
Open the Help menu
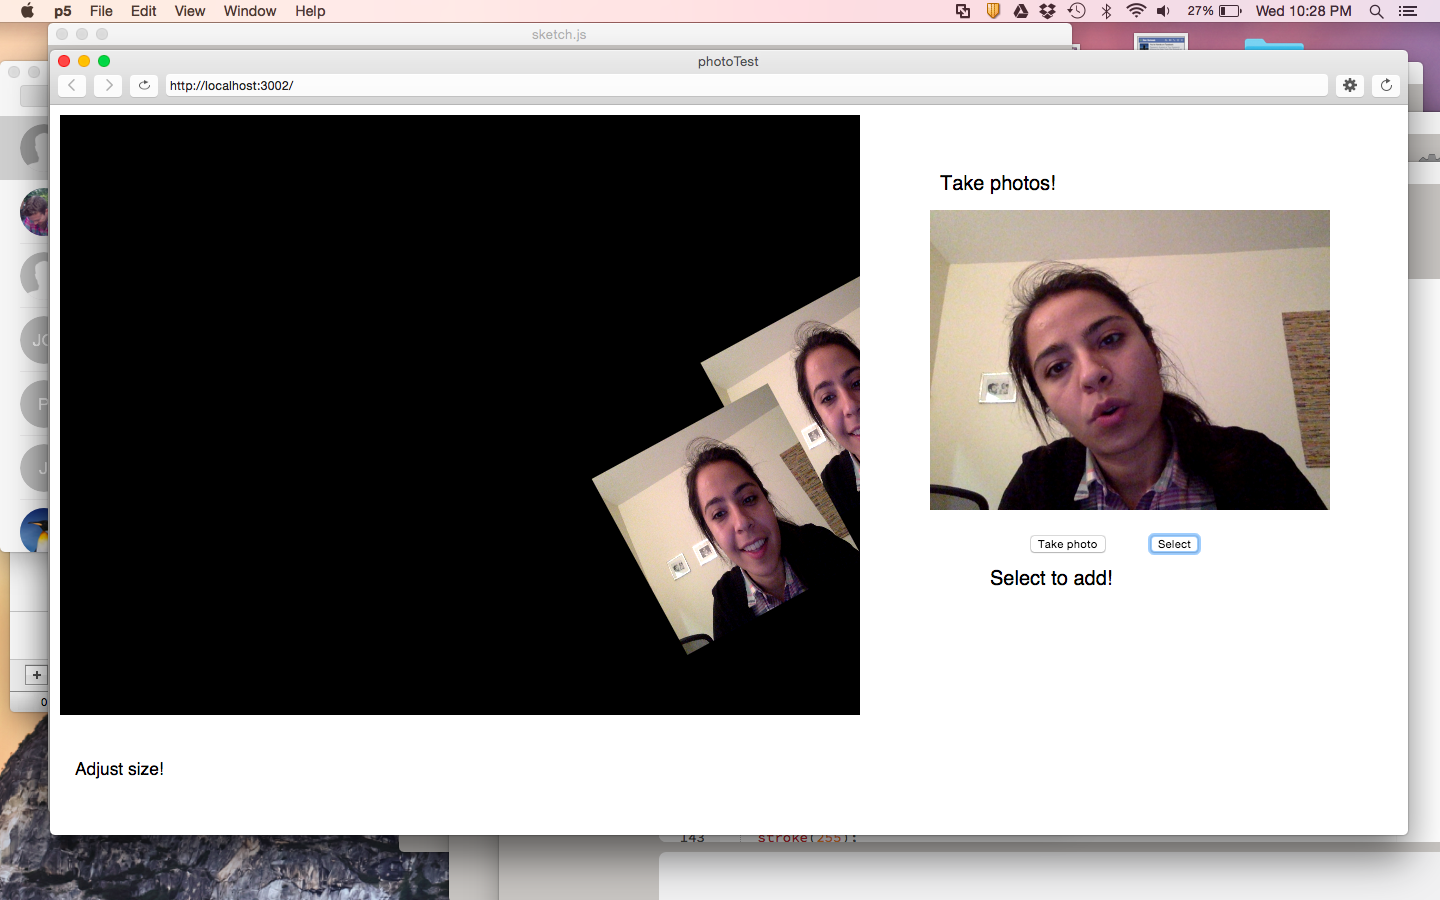(x=310, y=11)
